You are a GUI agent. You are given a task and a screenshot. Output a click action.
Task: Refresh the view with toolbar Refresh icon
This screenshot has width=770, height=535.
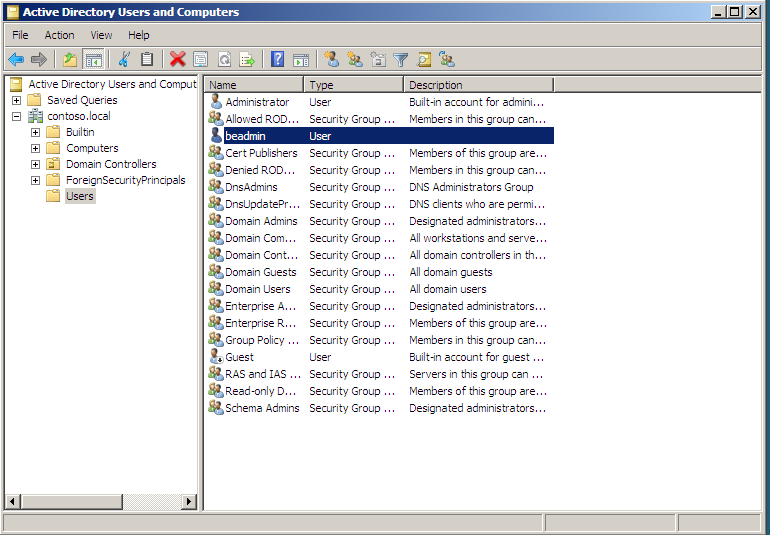coord(224,60)
